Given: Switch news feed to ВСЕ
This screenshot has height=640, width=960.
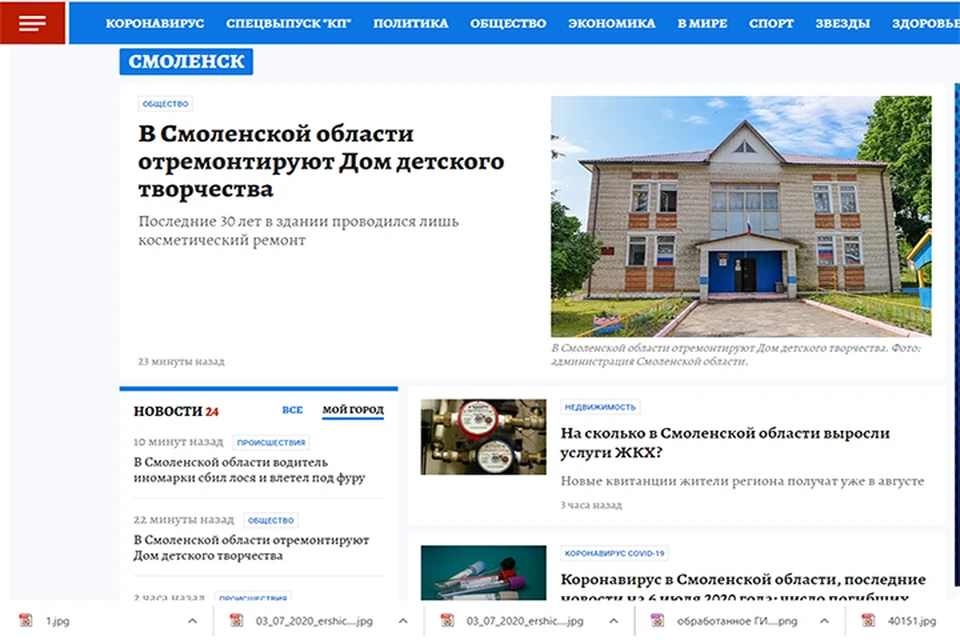Looking at the screenshot, I should click(292, 410).
